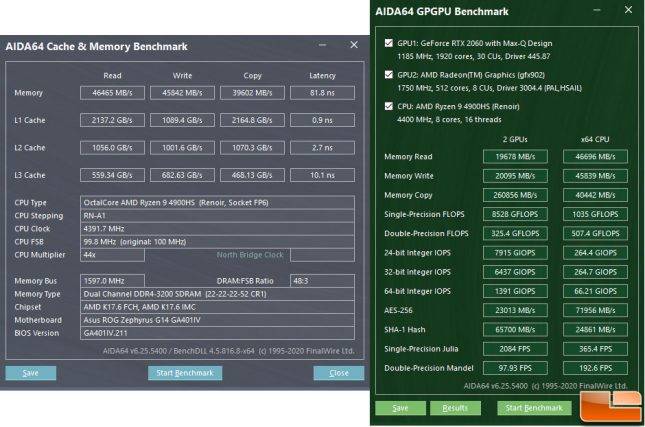This screenshot has width=645, height=427.
Task: Click the Memory Bus field 1597.0 MHz
Action: pos(112,281)
